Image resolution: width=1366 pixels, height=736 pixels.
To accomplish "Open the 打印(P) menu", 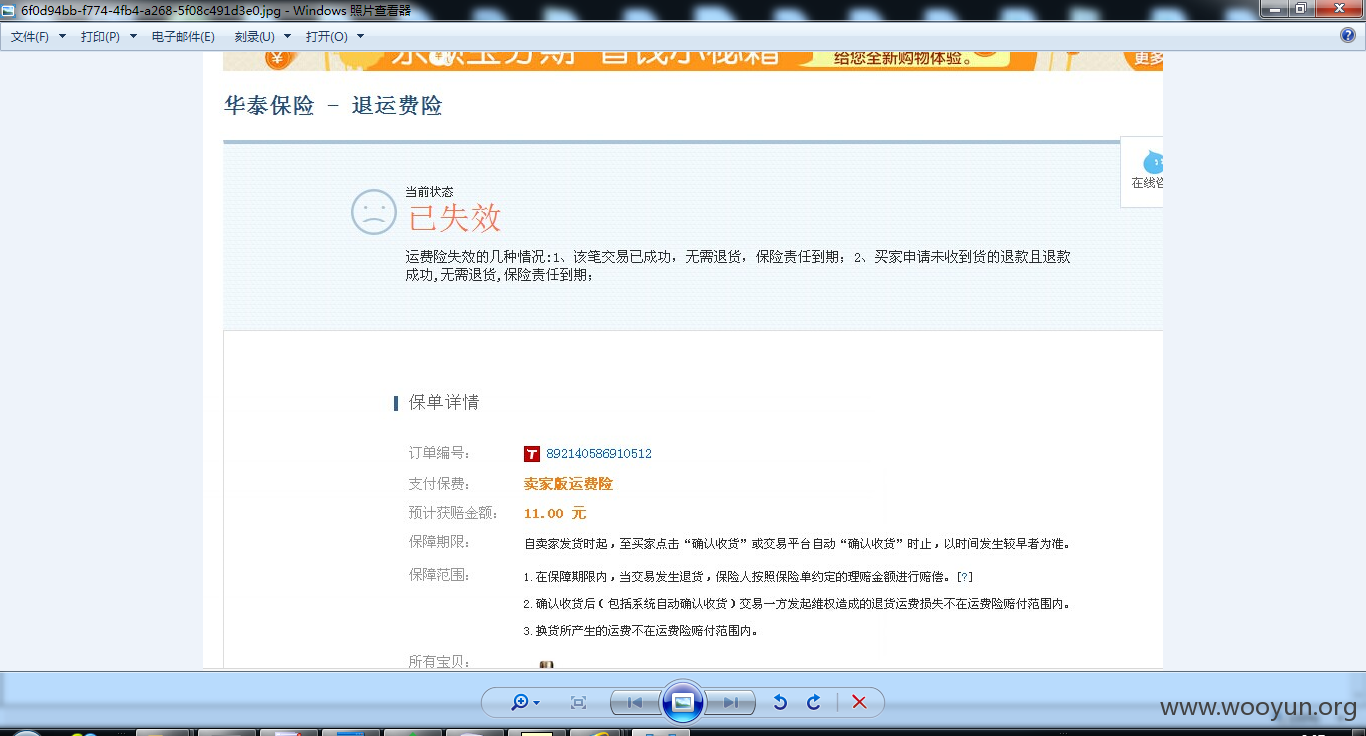I will pos(100,36).
